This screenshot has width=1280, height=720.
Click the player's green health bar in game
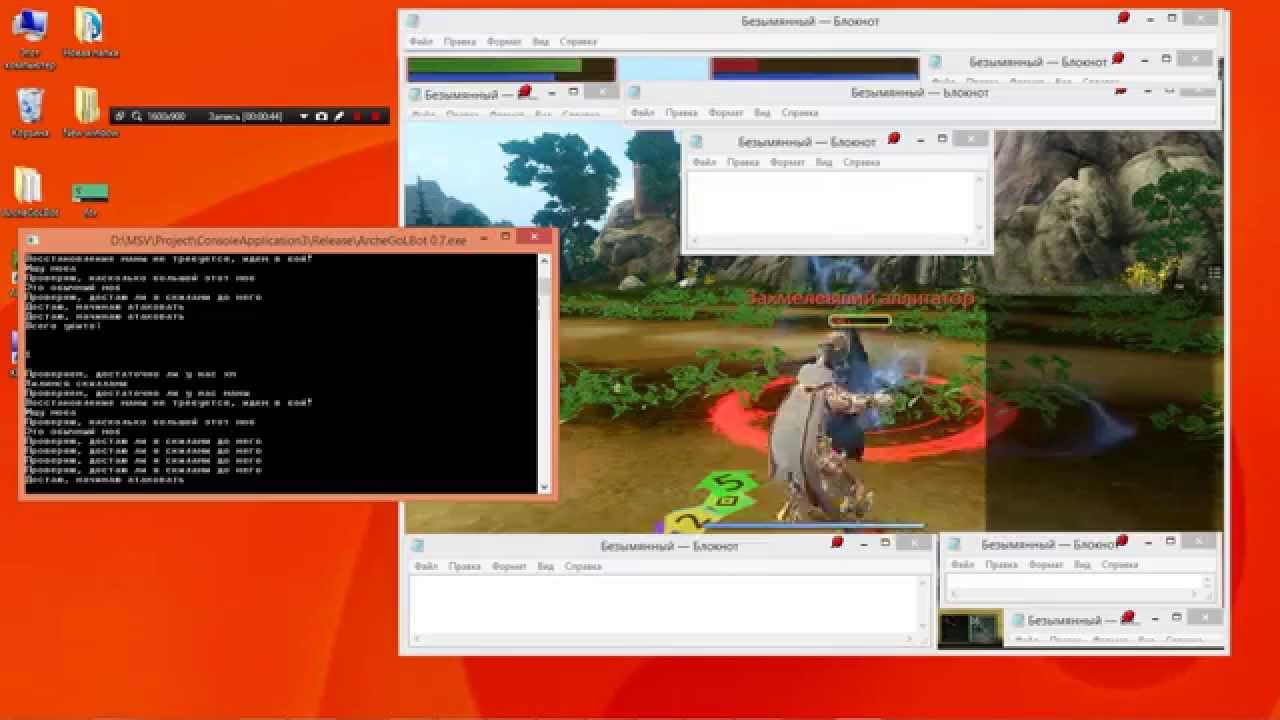click(496, 65)
